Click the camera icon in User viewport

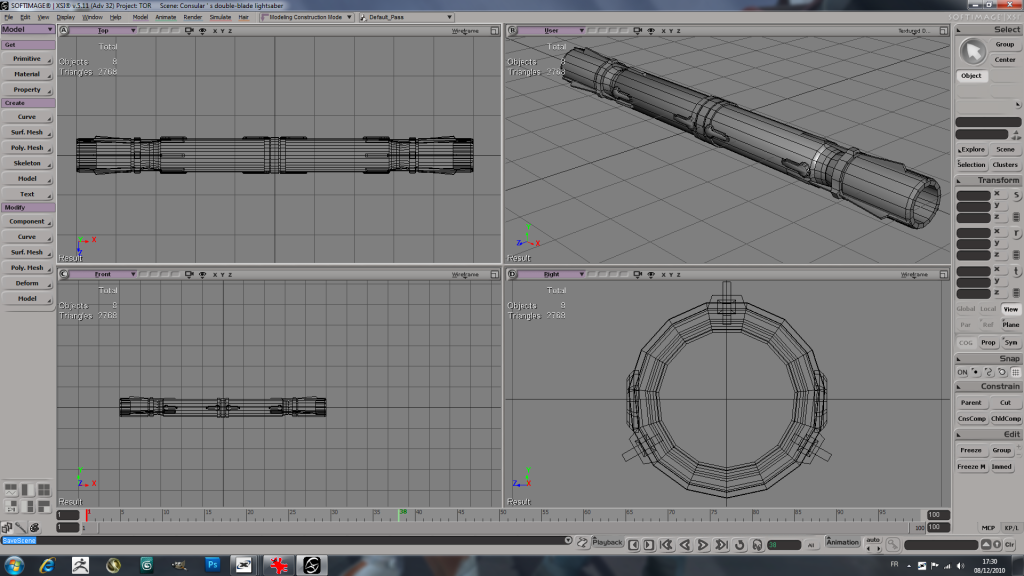(x=637, y=31)
